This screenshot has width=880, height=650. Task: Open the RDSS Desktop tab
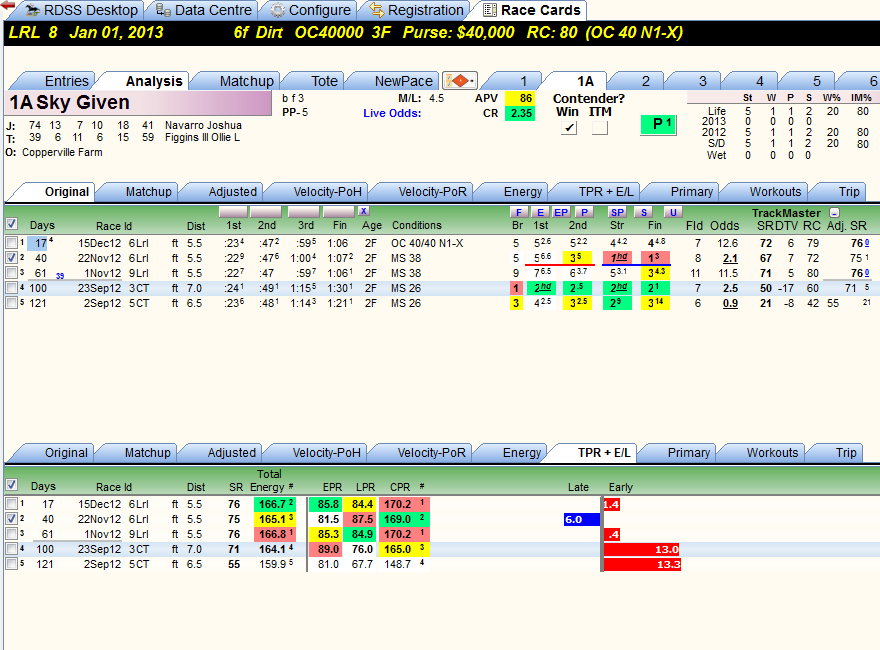(x=81, y=10)
